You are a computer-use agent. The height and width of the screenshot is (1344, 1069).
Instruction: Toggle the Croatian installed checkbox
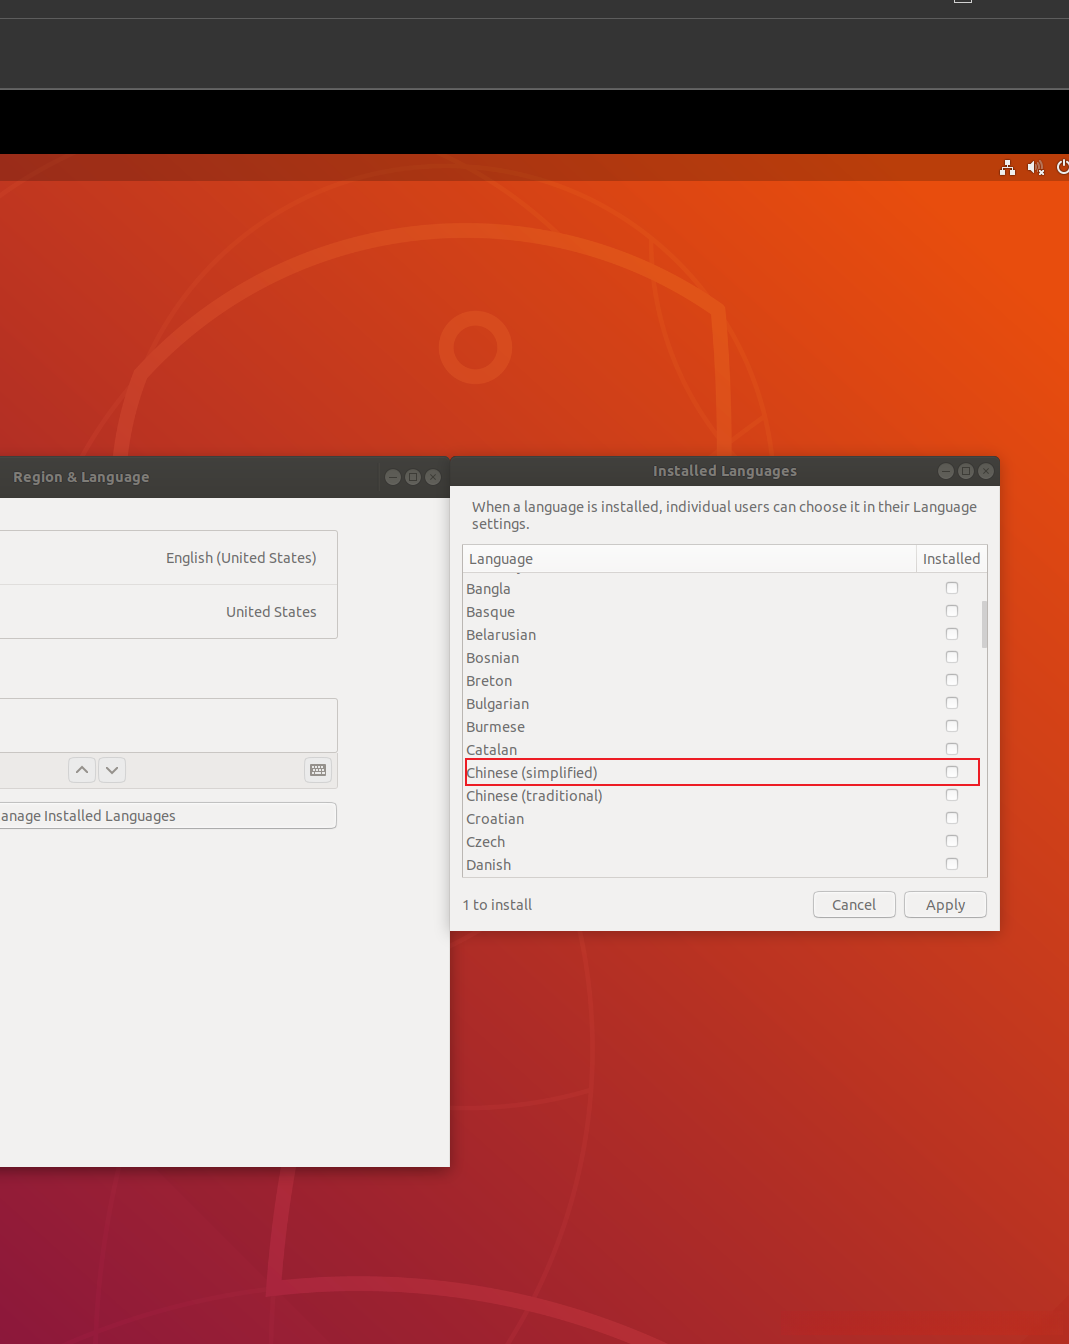pos(952,818)
